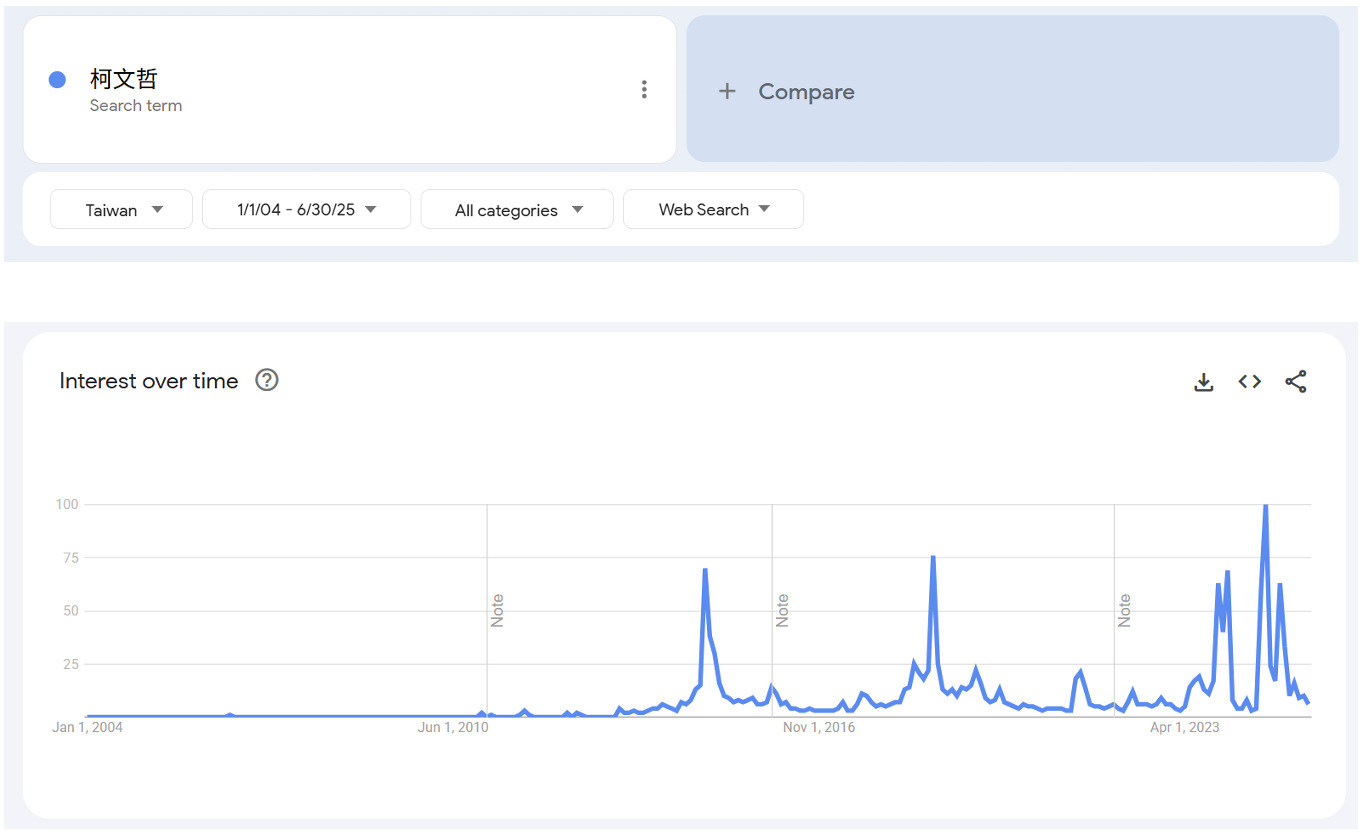
Task: Open the All categories dropdown
Action: (517, 210)
